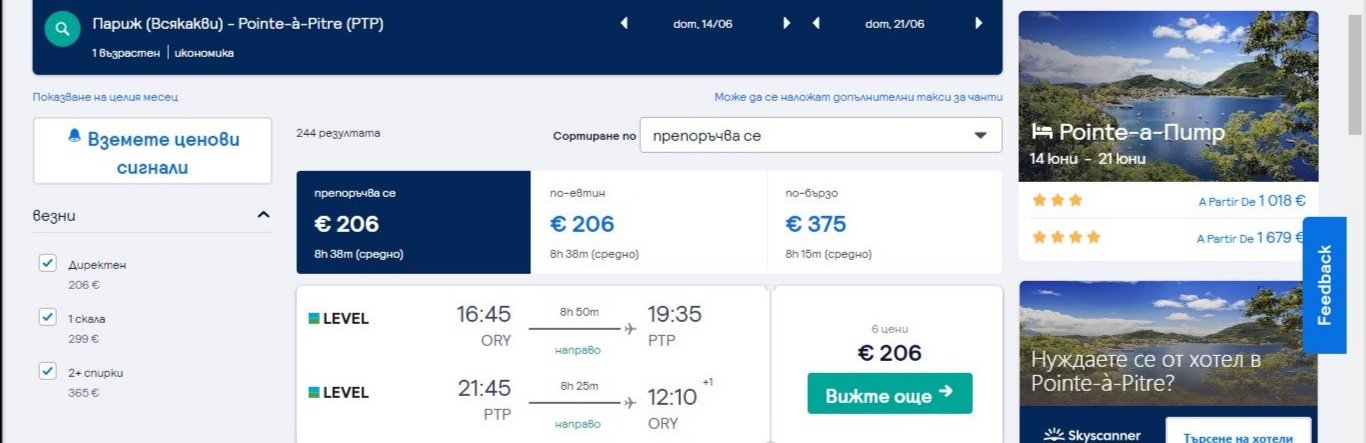Toggle the 2+ спирки checkbox
The width and height of the screenshot is (1366, 443).
47,372
